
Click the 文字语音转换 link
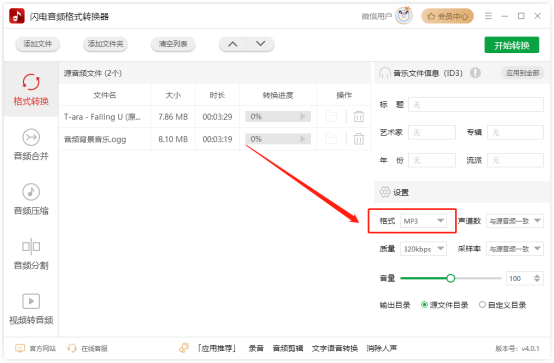click(x=335, y=349)
